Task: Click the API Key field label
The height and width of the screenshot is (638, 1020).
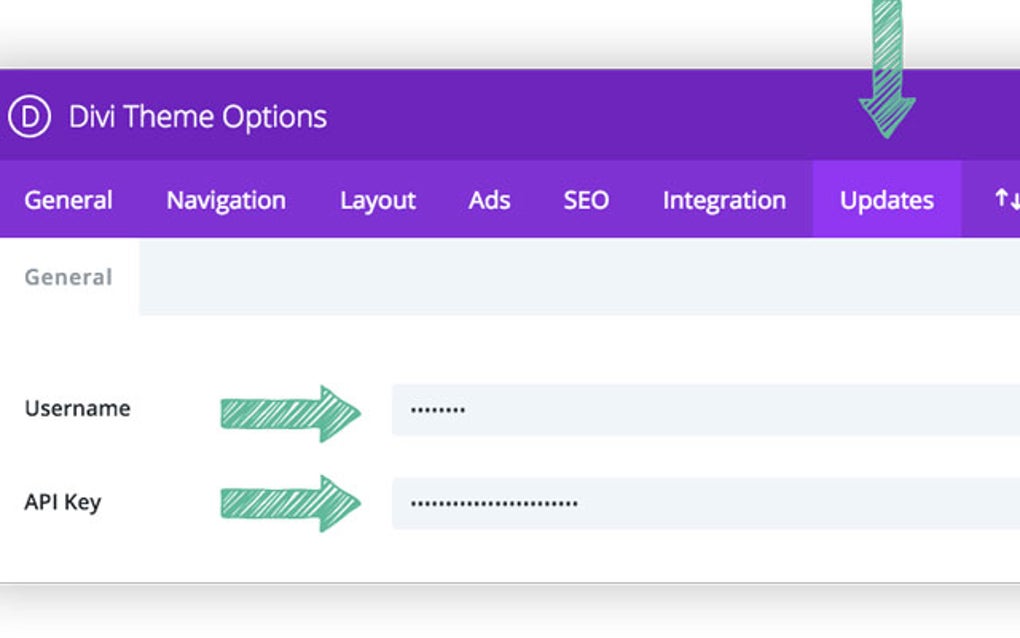Action: [63, 502]
